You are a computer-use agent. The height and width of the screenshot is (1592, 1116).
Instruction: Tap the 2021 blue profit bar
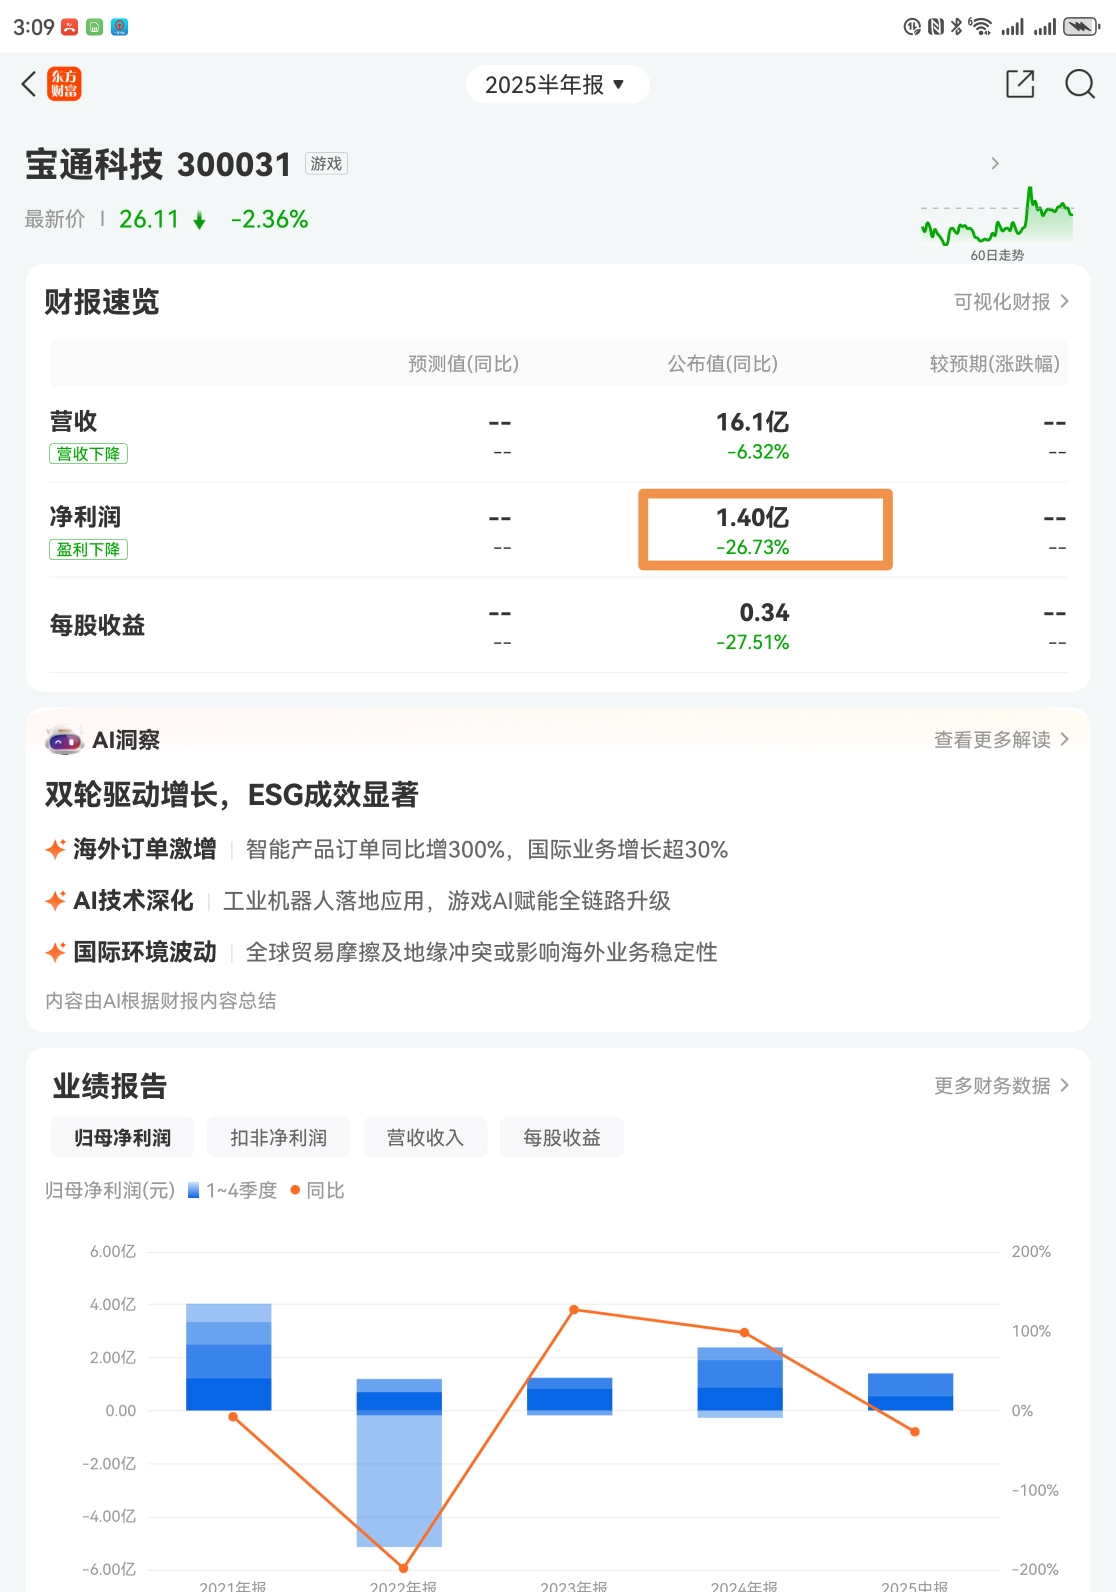coord(229,1357)
